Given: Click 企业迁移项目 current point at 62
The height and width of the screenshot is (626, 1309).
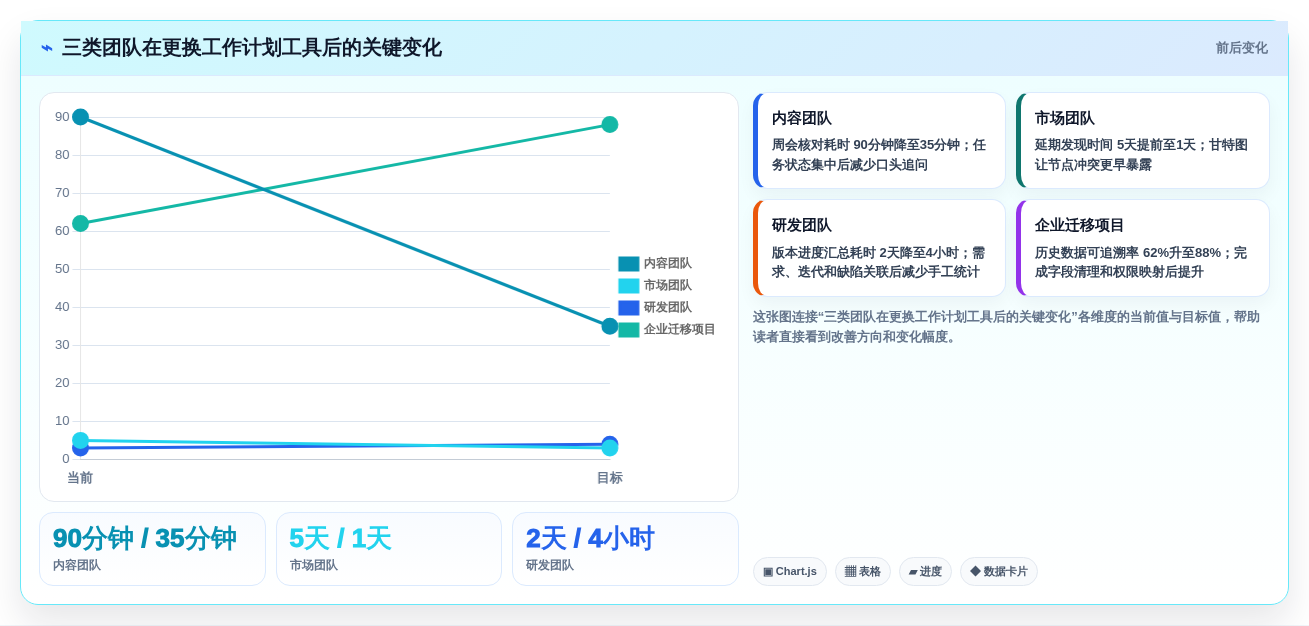Looking at the screenshot, I should [81, 223].
